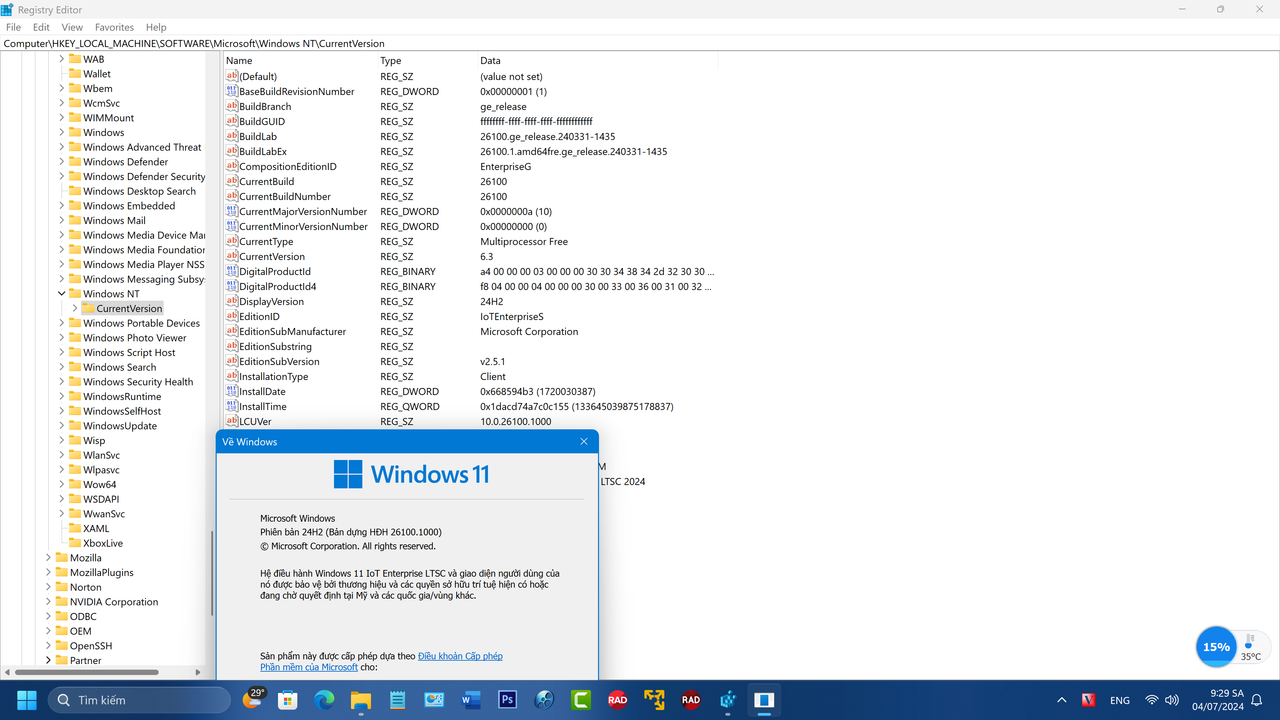Click the QWORD icon beside InstallTime

click(x=232, y=406)
